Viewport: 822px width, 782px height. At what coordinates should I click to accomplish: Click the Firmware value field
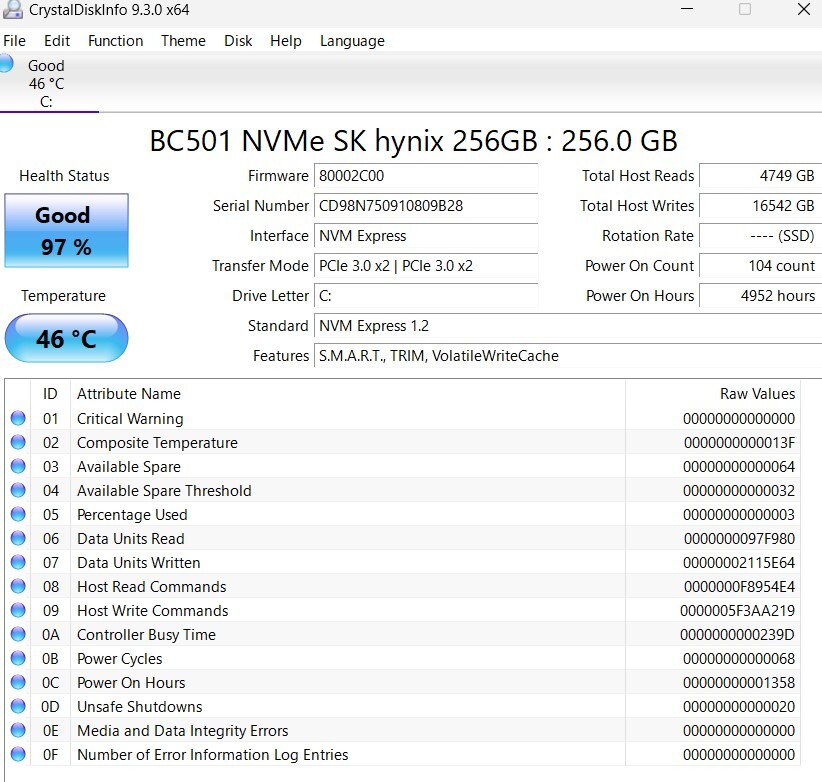pyautogui.click(x=425, y=176)
